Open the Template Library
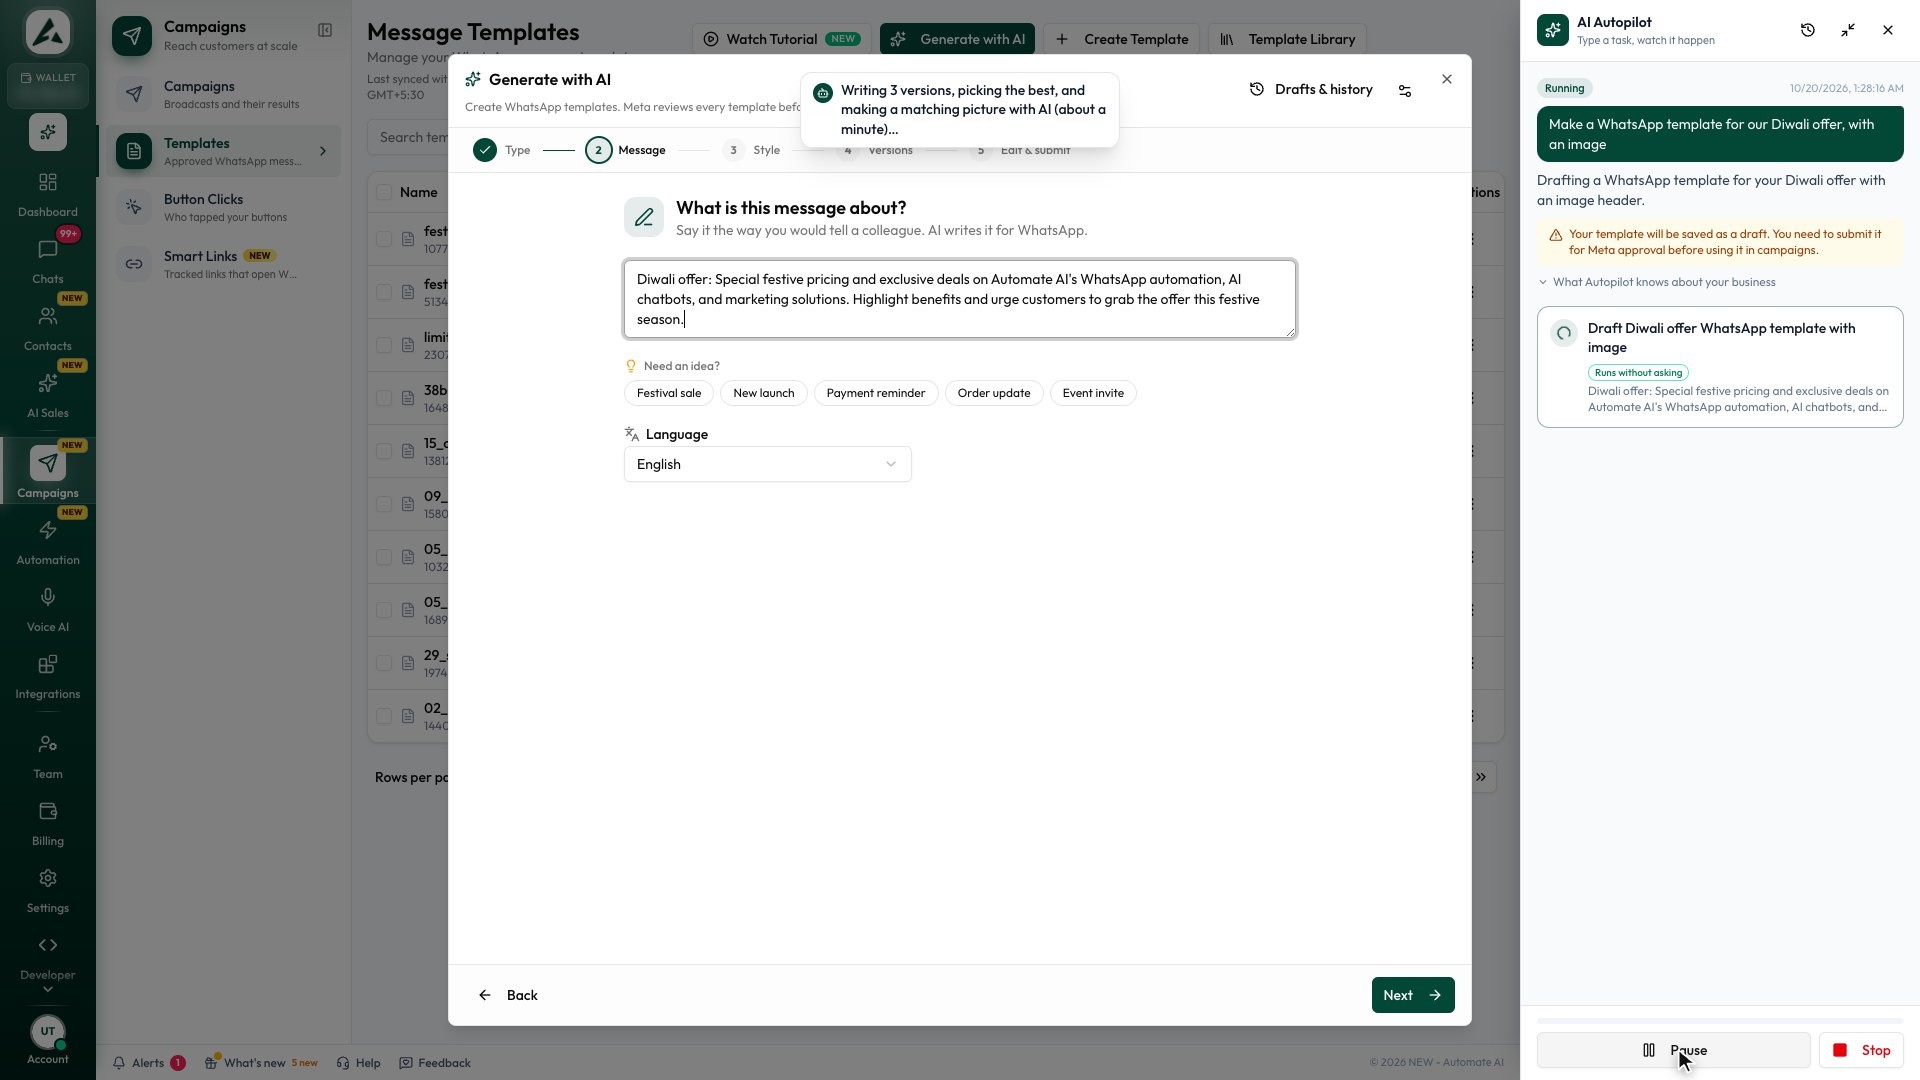This screenshot has height=1080, width=1920. tap(1287, 39)
